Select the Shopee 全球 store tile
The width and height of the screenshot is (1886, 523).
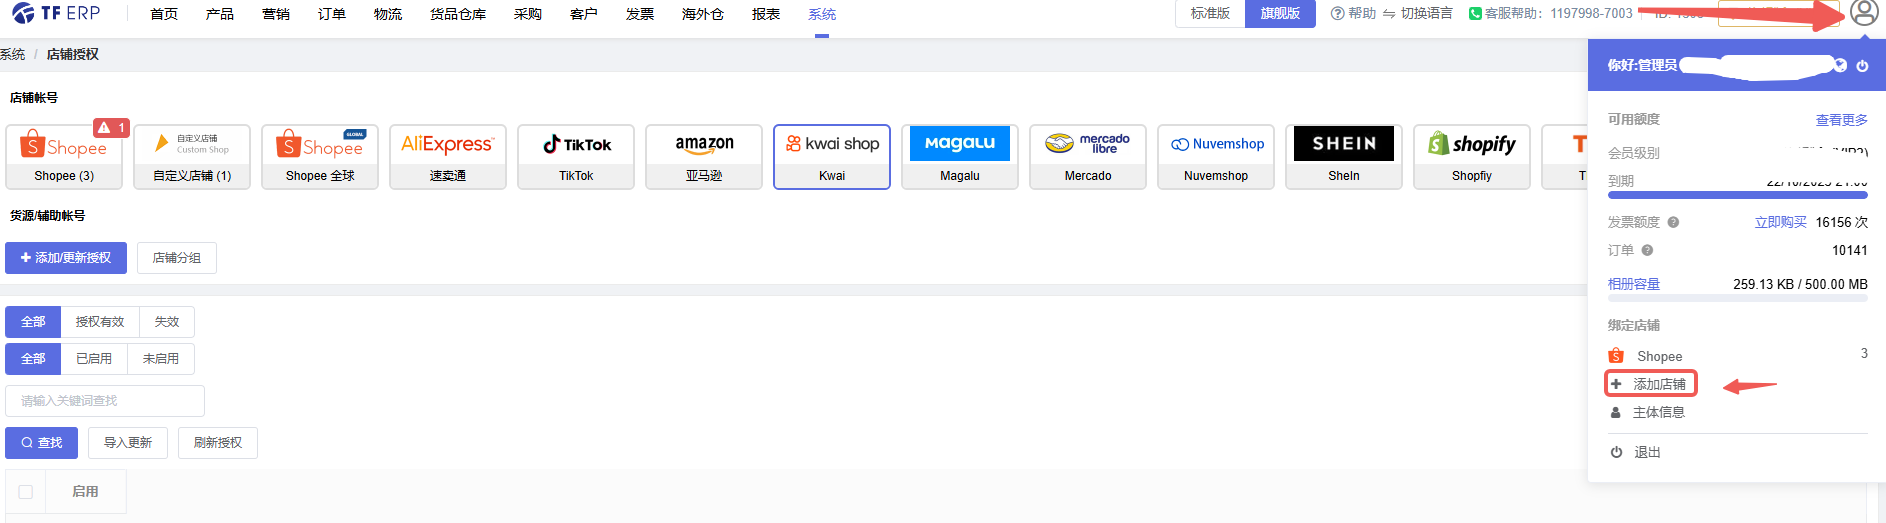[320, 157]
